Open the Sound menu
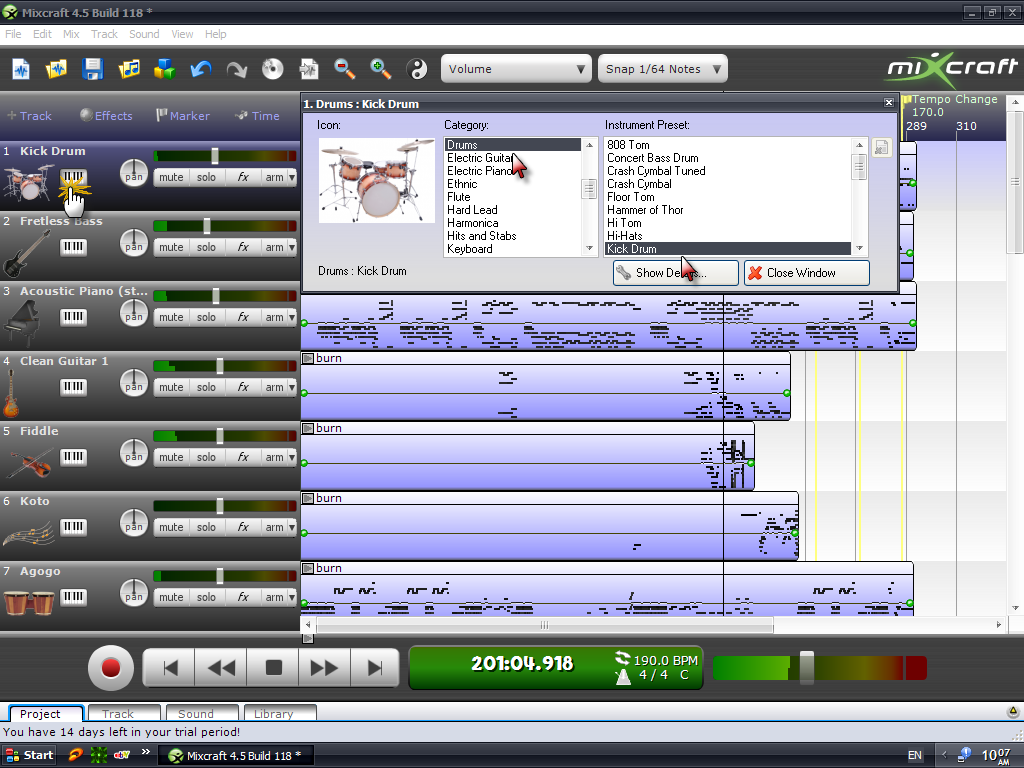The image size is (1024, 768). [x=144, y=34]
